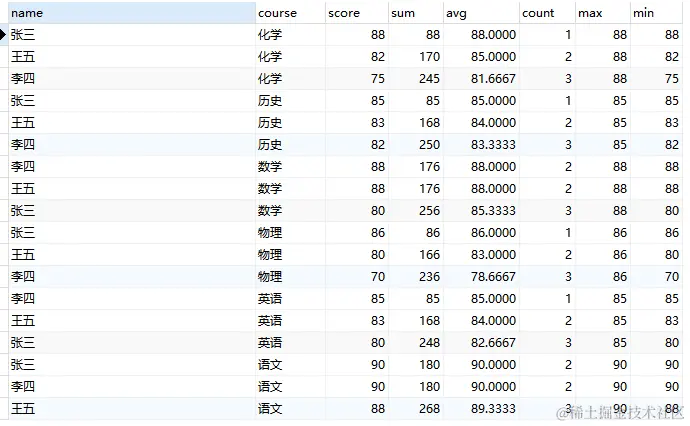Select score cell 86 in 物理 row
The image size is (690, 426).
356,233
